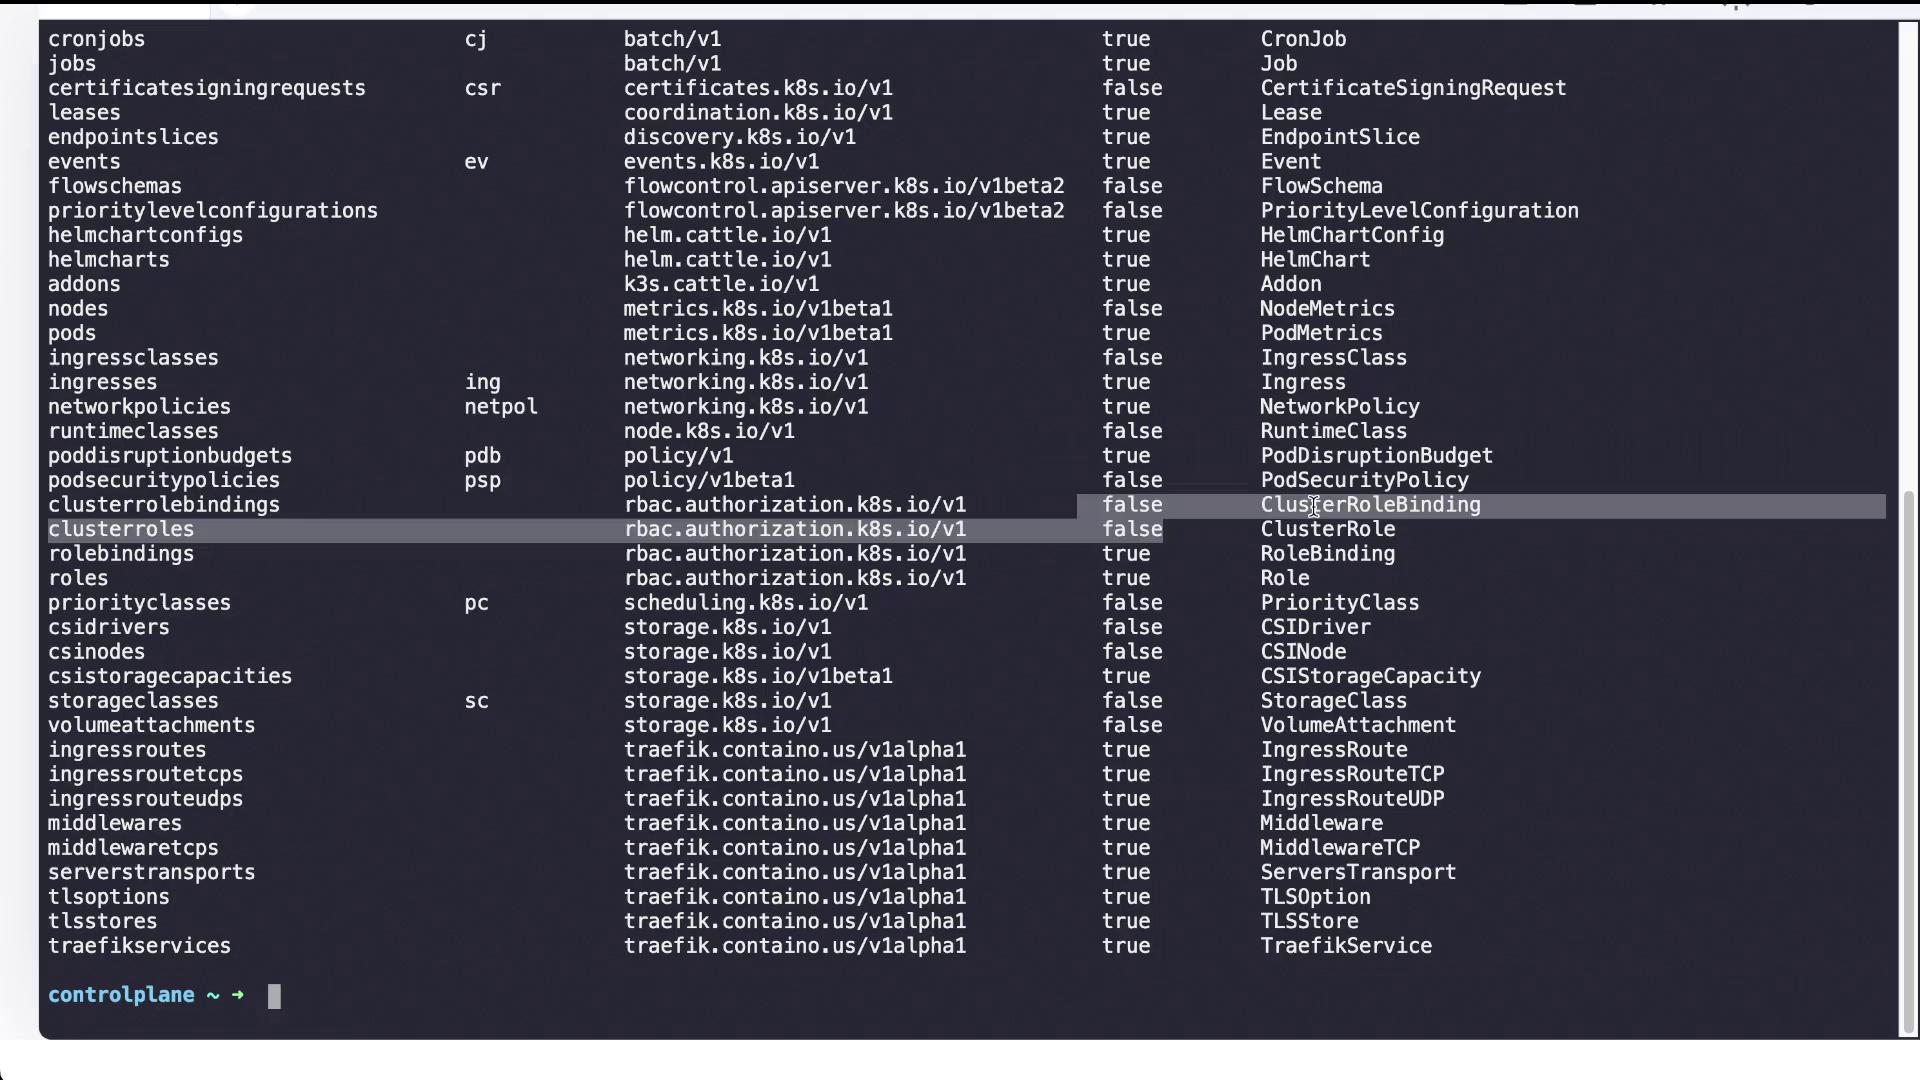The image size is (1920, 1080).
Task: Click the 'IngressRouteTCP' kind entry
Action: point(1352,774)
